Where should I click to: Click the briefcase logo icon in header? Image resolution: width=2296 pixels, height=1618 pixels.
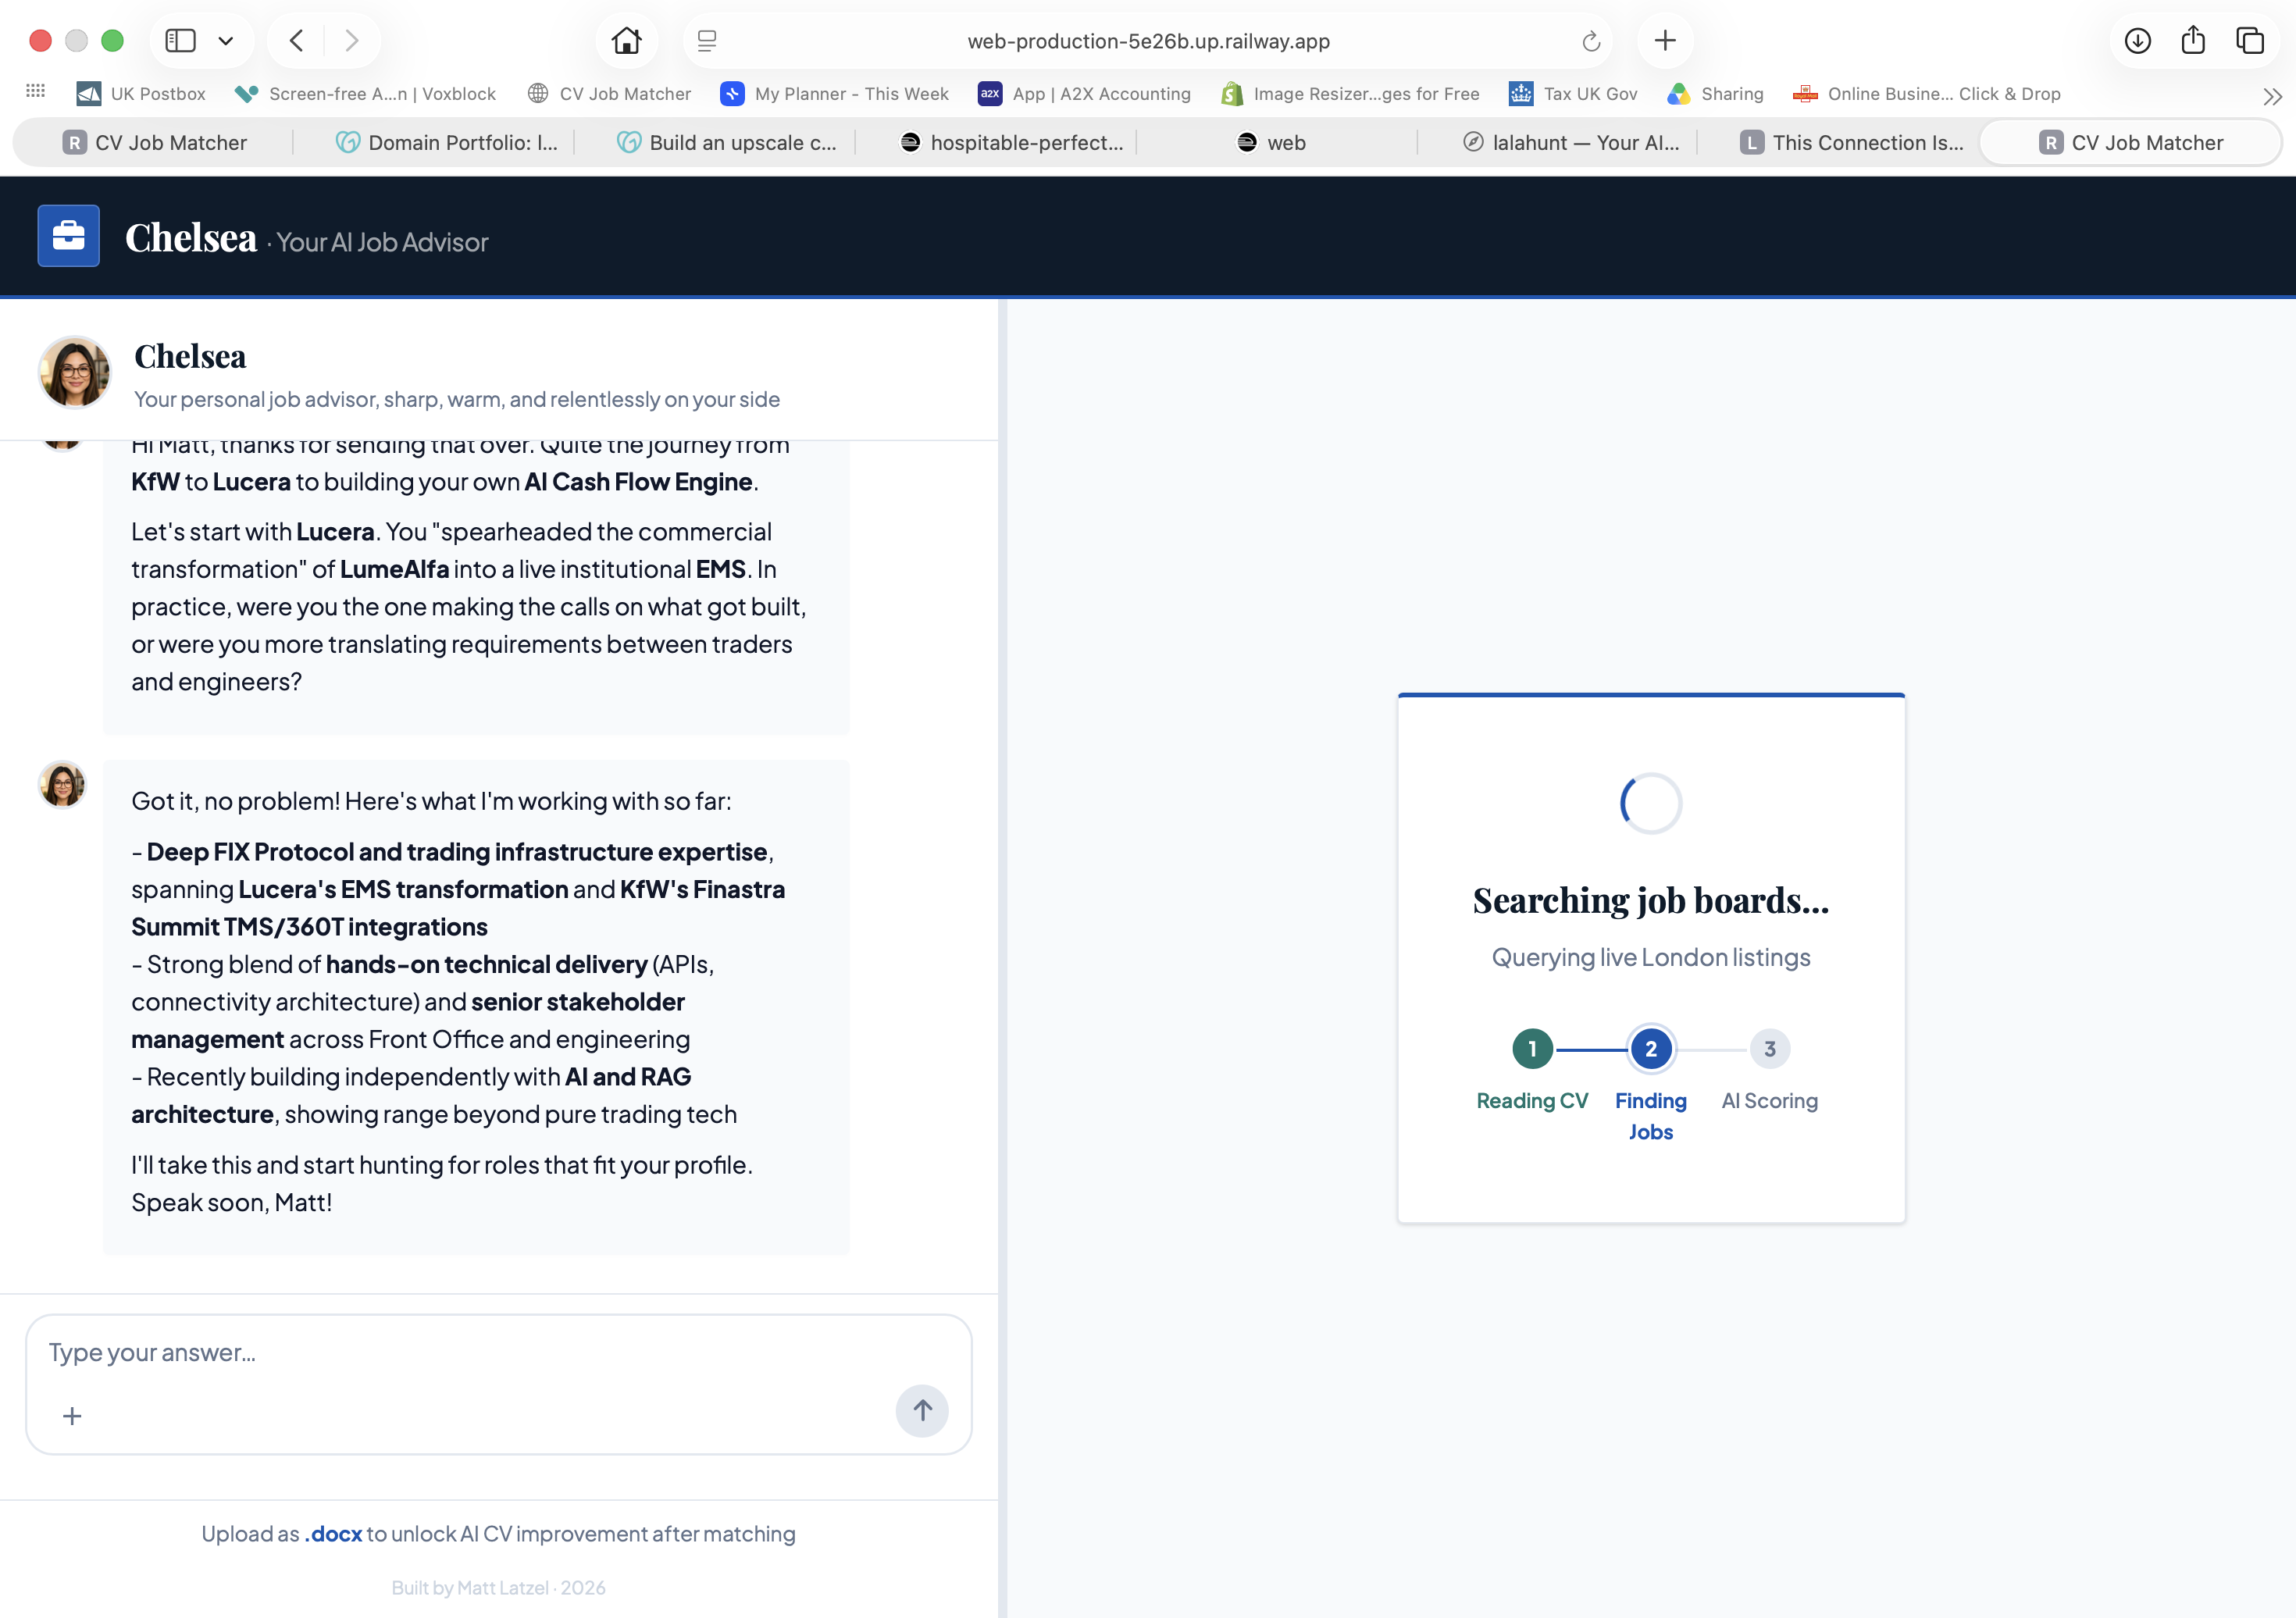tap(68, 236)
